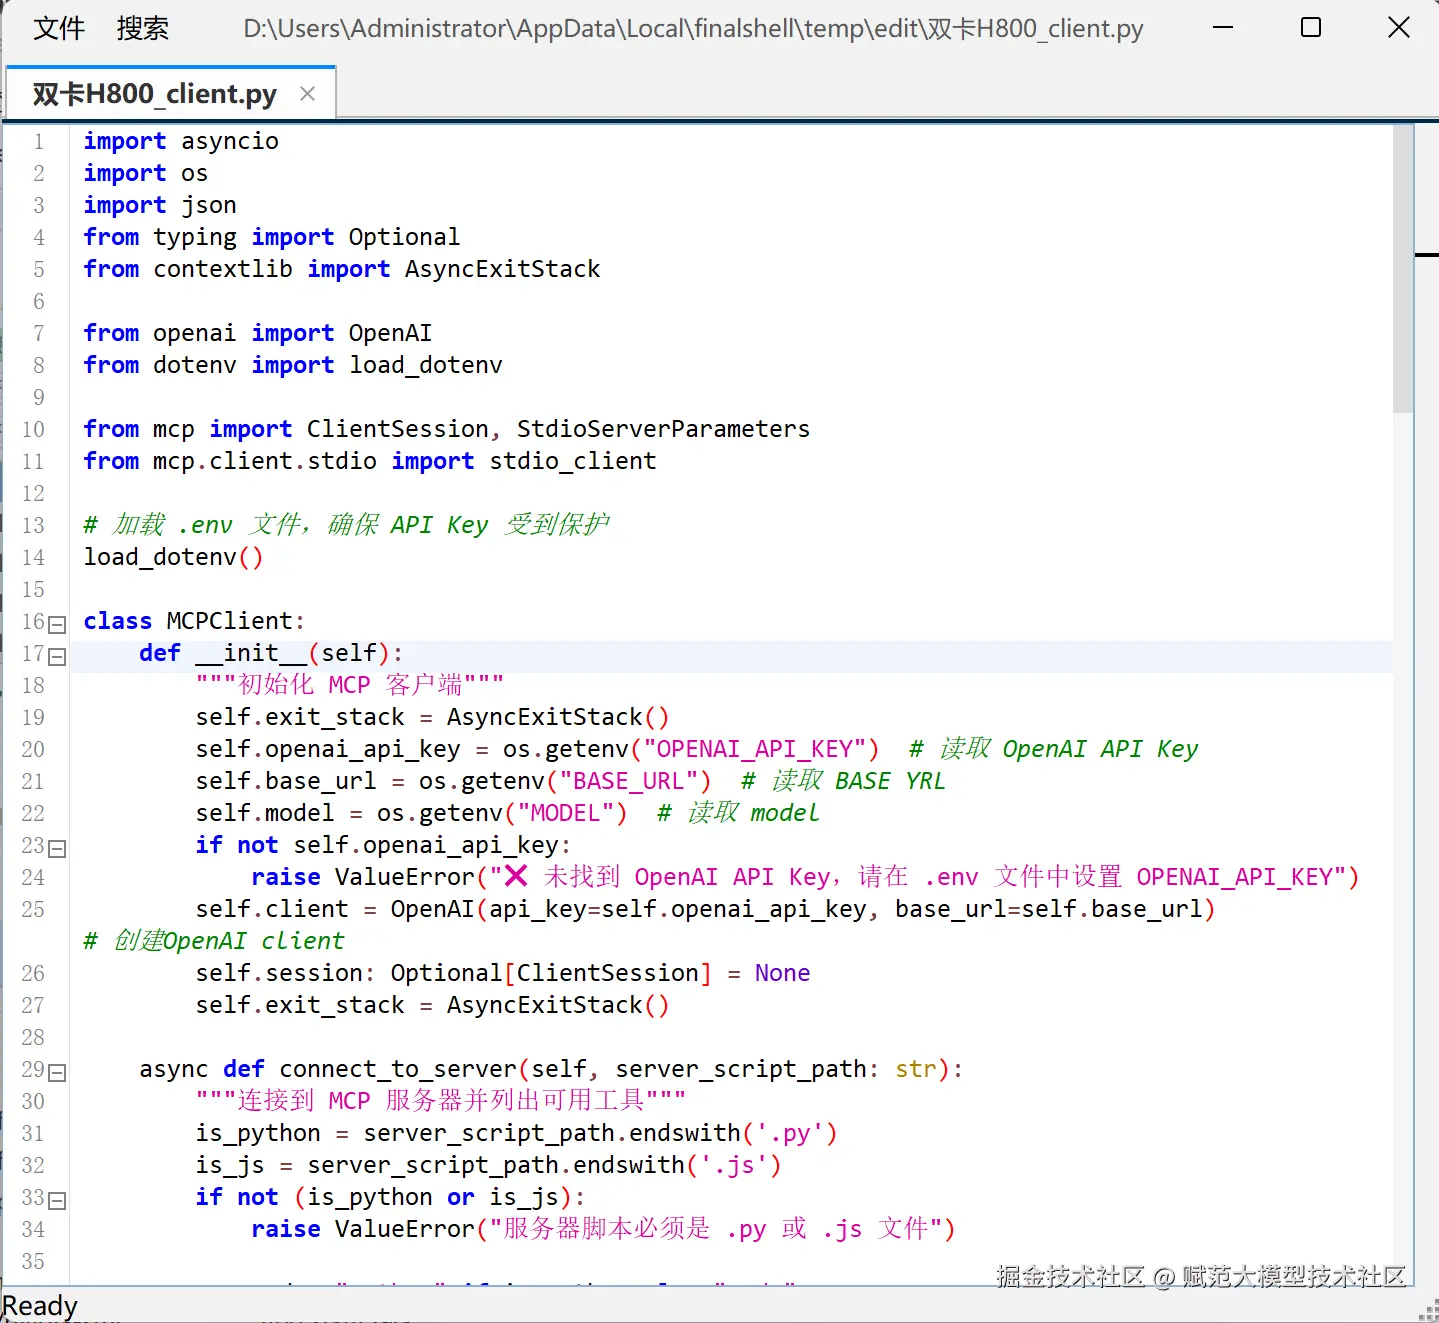Click line number 28 in the gutter

[x=33, y=1037]
